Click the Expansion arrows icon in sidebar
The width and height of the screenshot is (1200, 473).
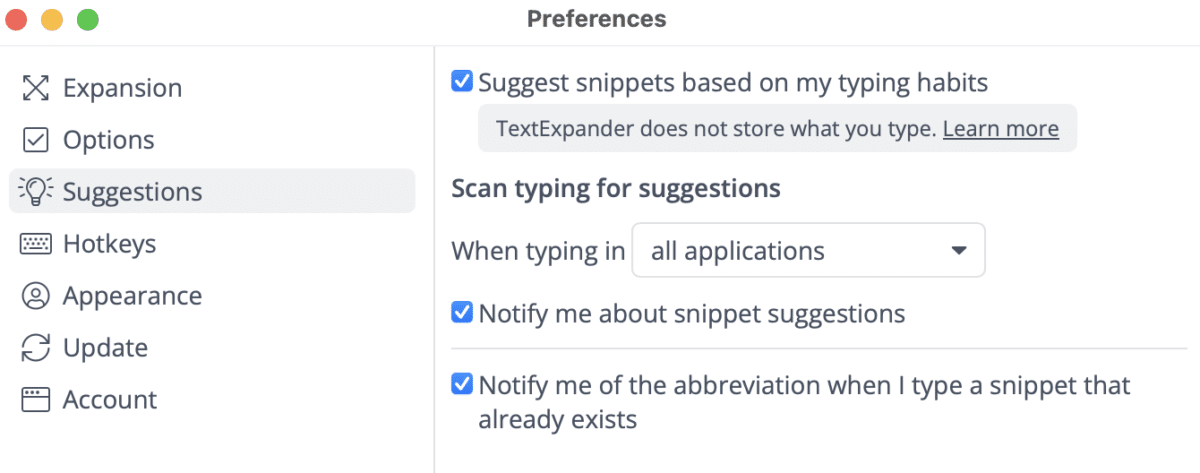click(x=35, y=88)
